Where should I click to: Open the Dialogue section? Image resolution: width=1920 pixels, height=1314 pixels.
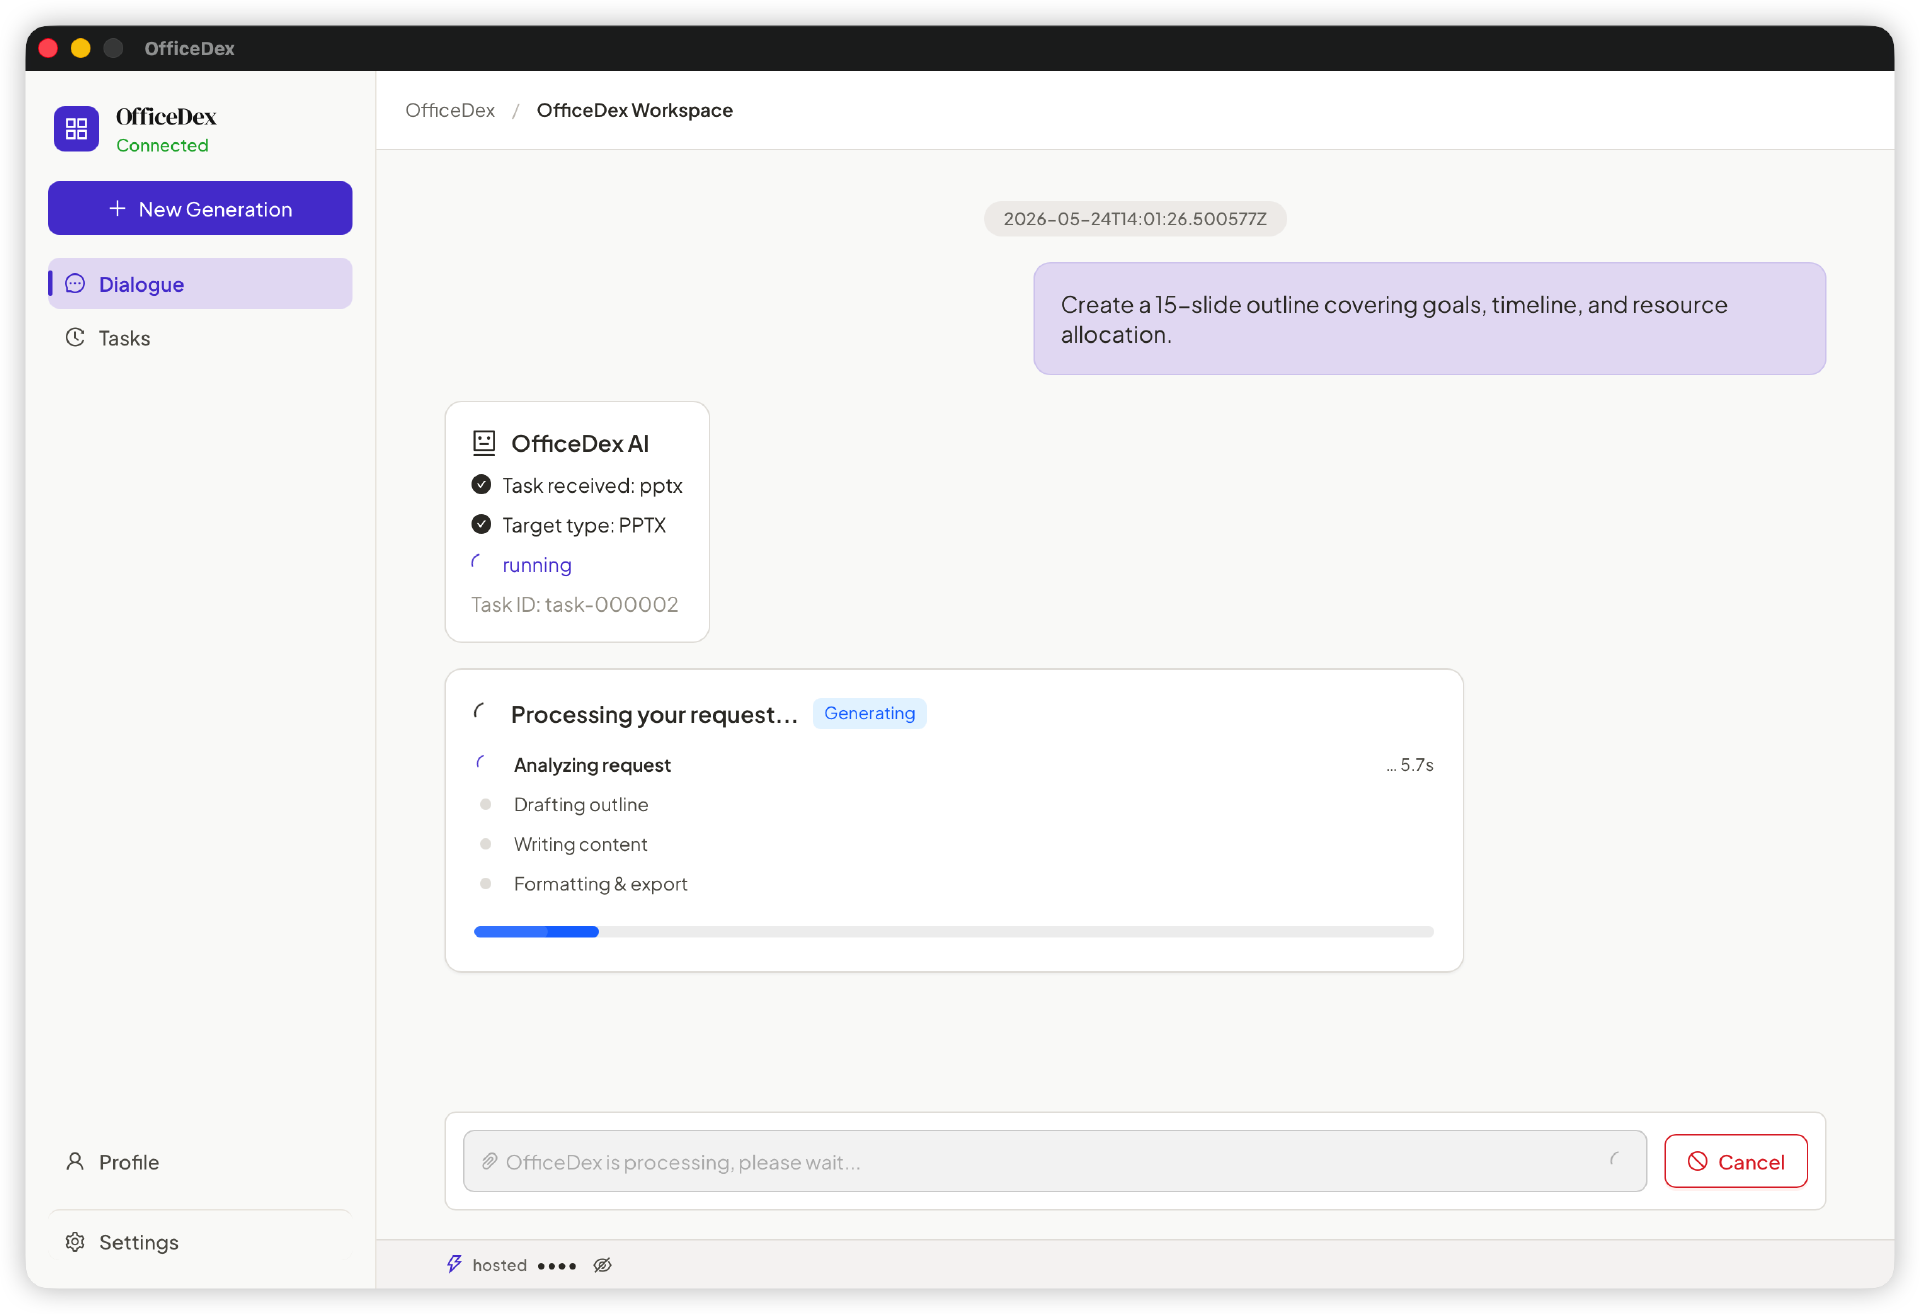pos(200,284)
